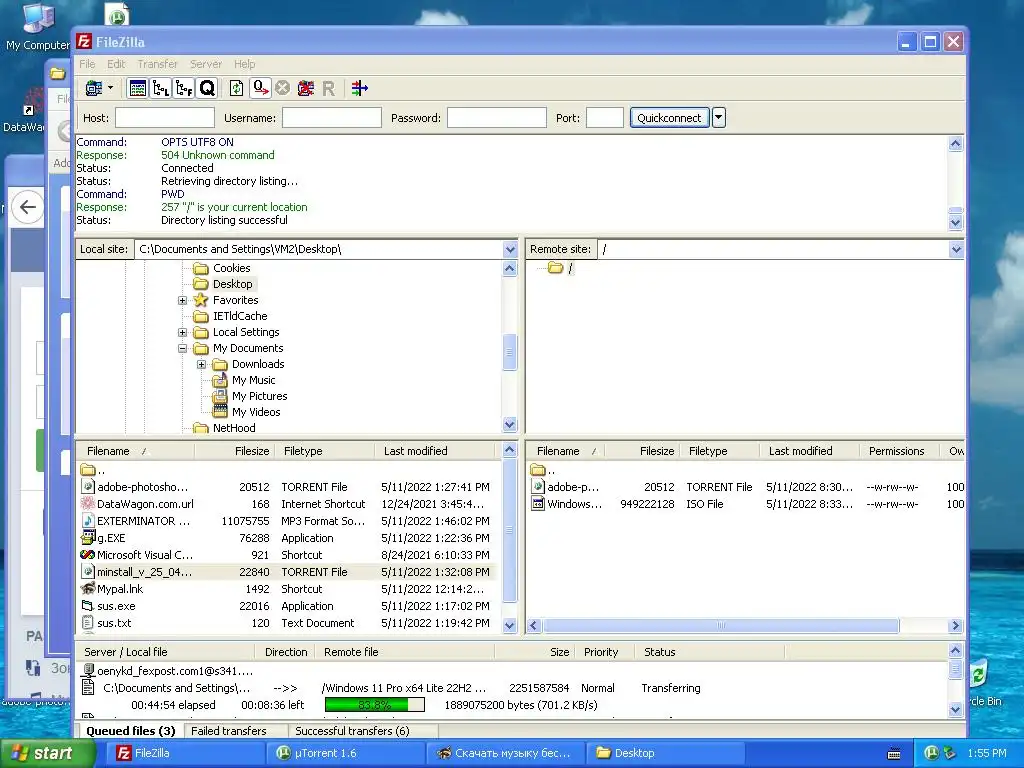Open the Local site path dropdown
Image resolution: width=1024 pixels, height=768 pixels.
tap(510, 249)
